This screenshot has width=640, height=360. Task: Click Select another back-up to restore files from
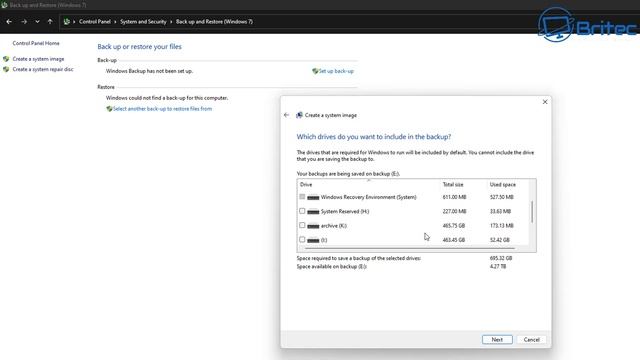(x=162, y=109)
